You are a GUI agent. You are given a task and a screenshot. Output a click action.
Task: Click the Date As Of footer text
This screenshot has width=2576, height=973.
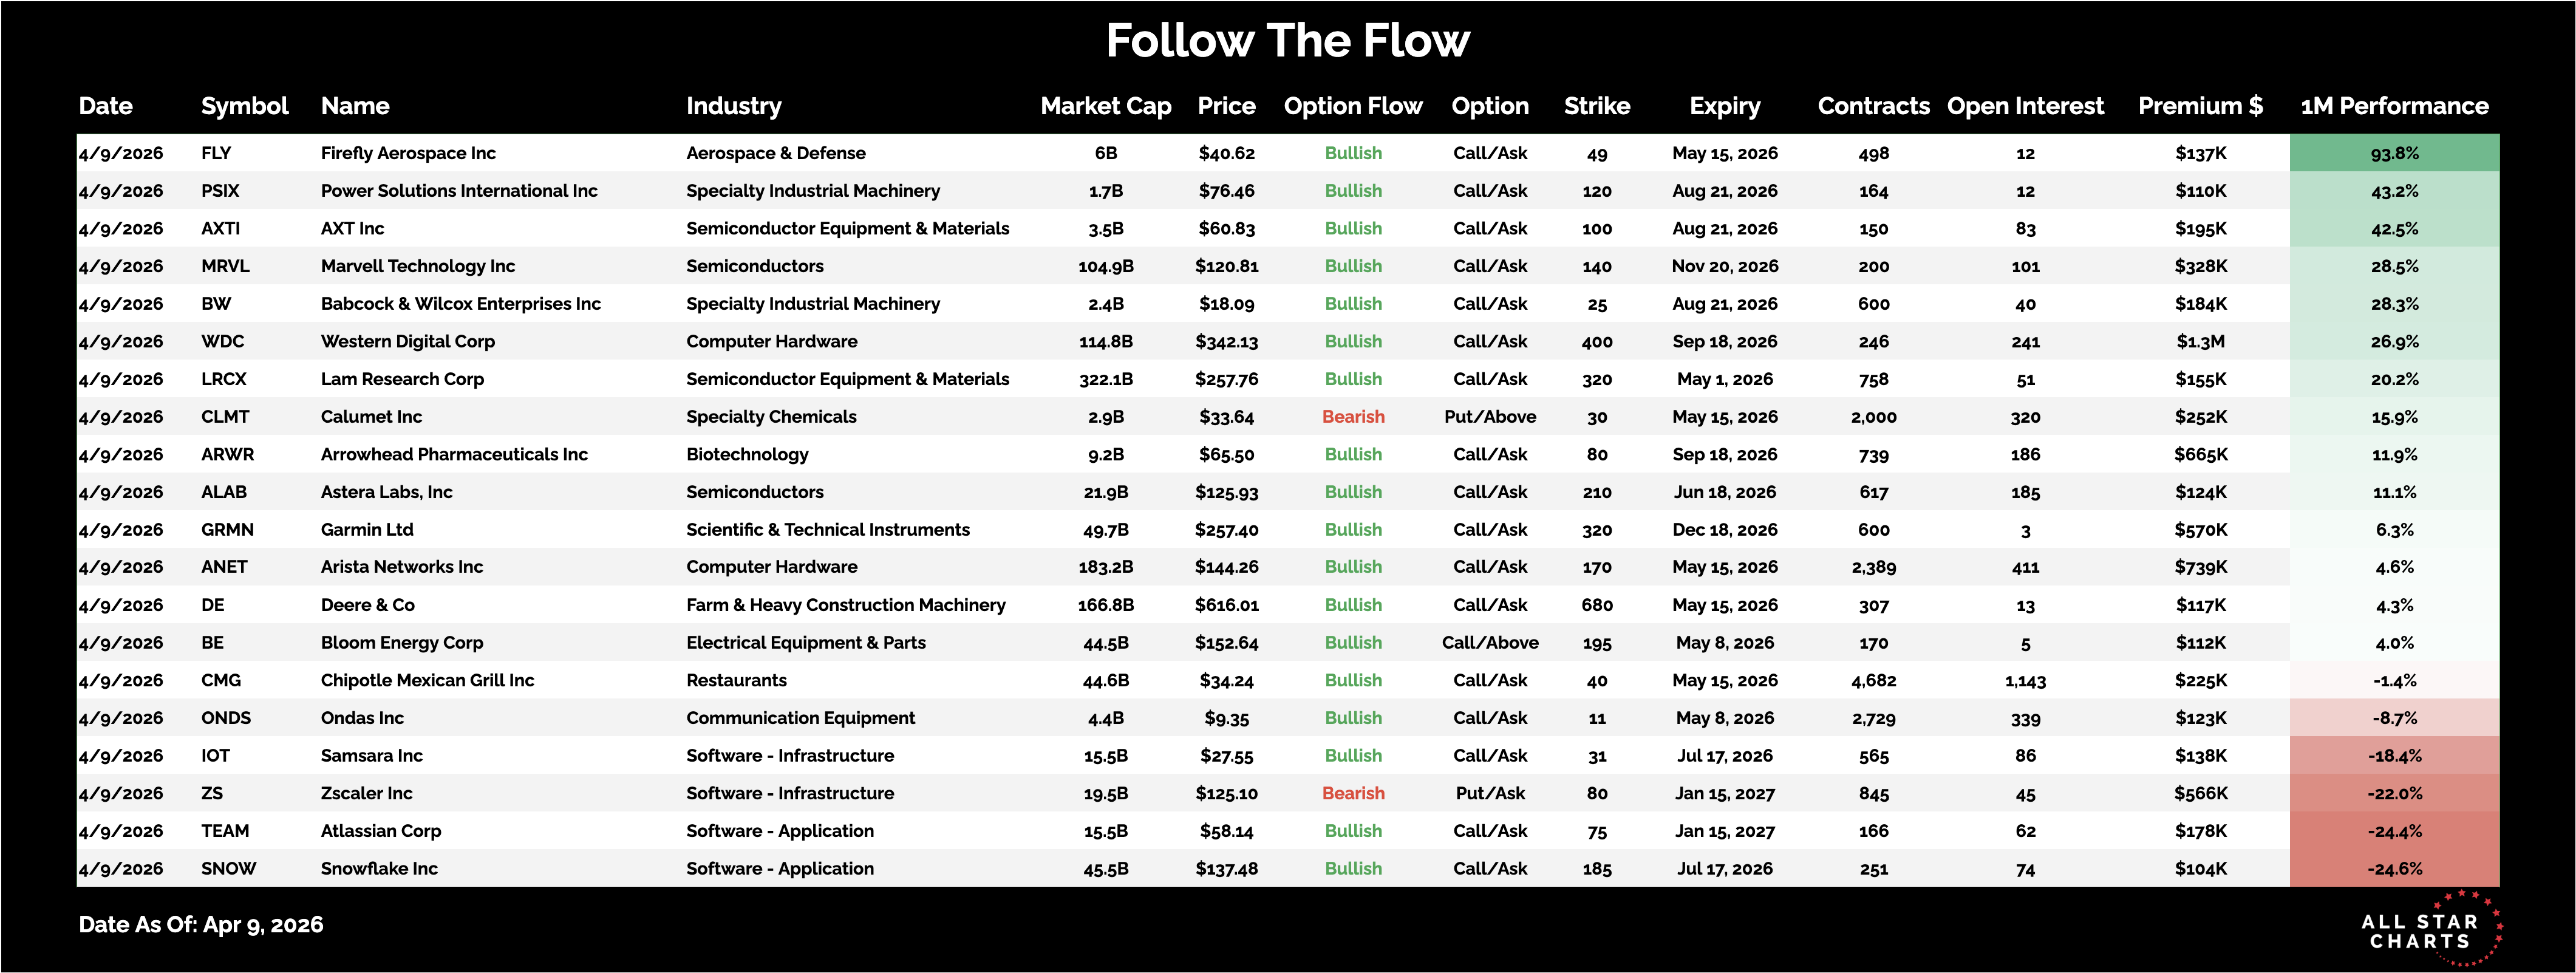point(201,925)
